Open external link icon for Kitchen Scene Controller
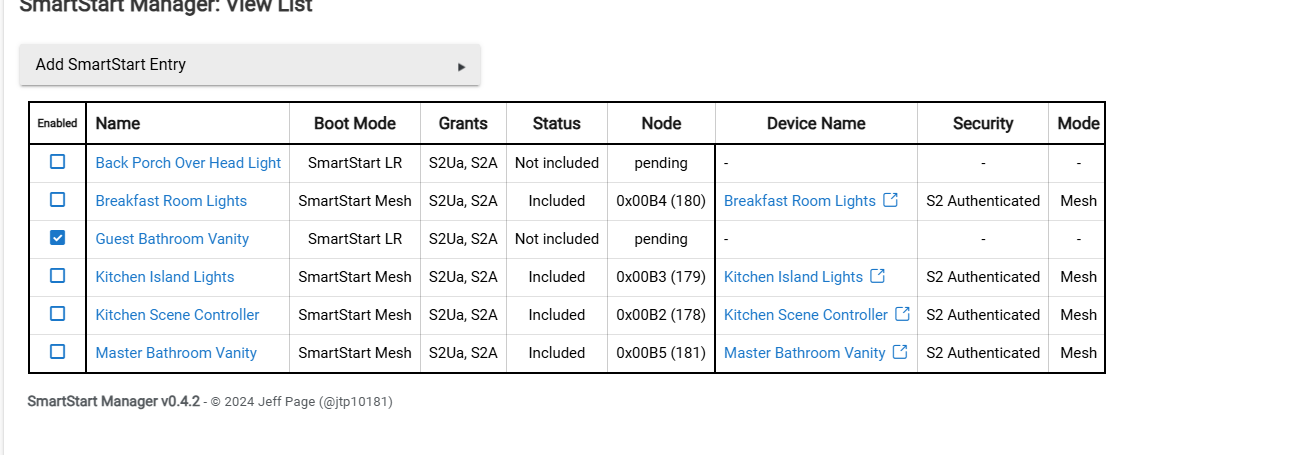The width and height of the screenshot is (1295, 455). pos(902,314)
